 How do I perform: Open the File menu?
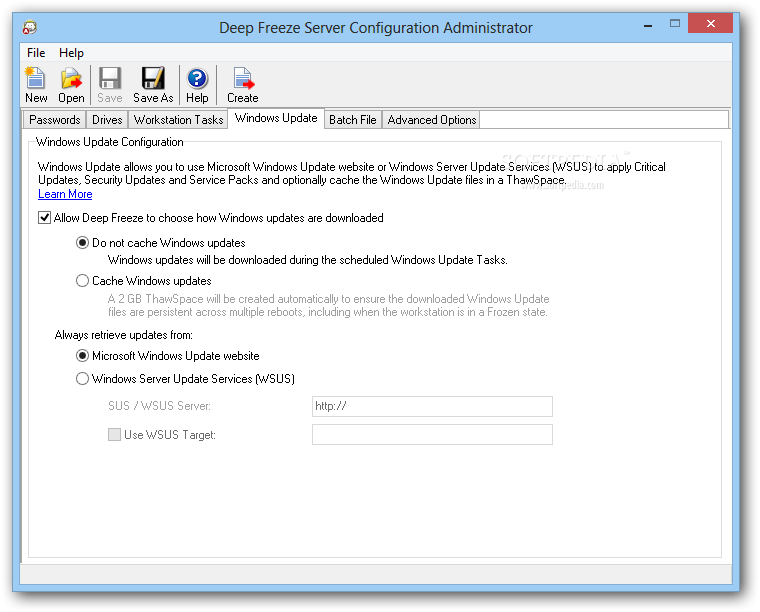point(36,52)
